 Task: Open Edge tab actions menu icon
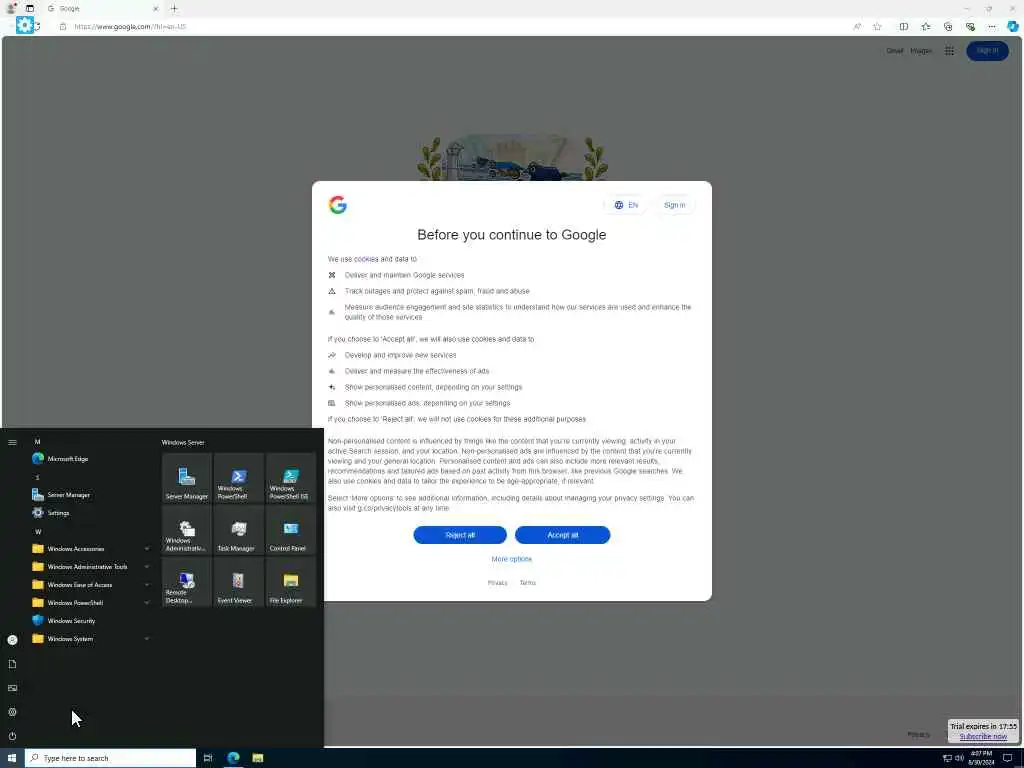29,8
